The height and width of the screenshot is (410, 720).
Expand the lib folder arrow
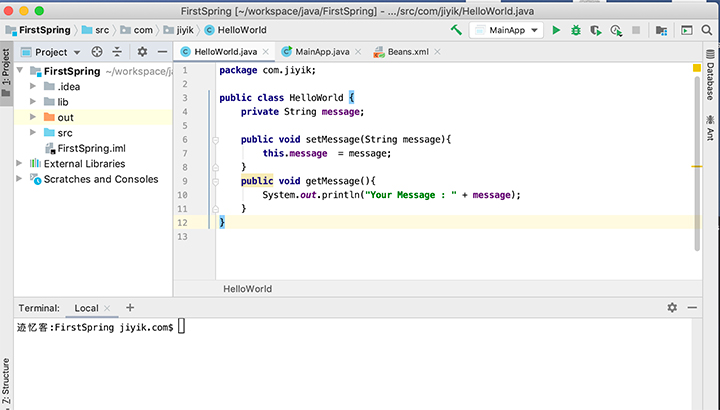tap(33, 101)
